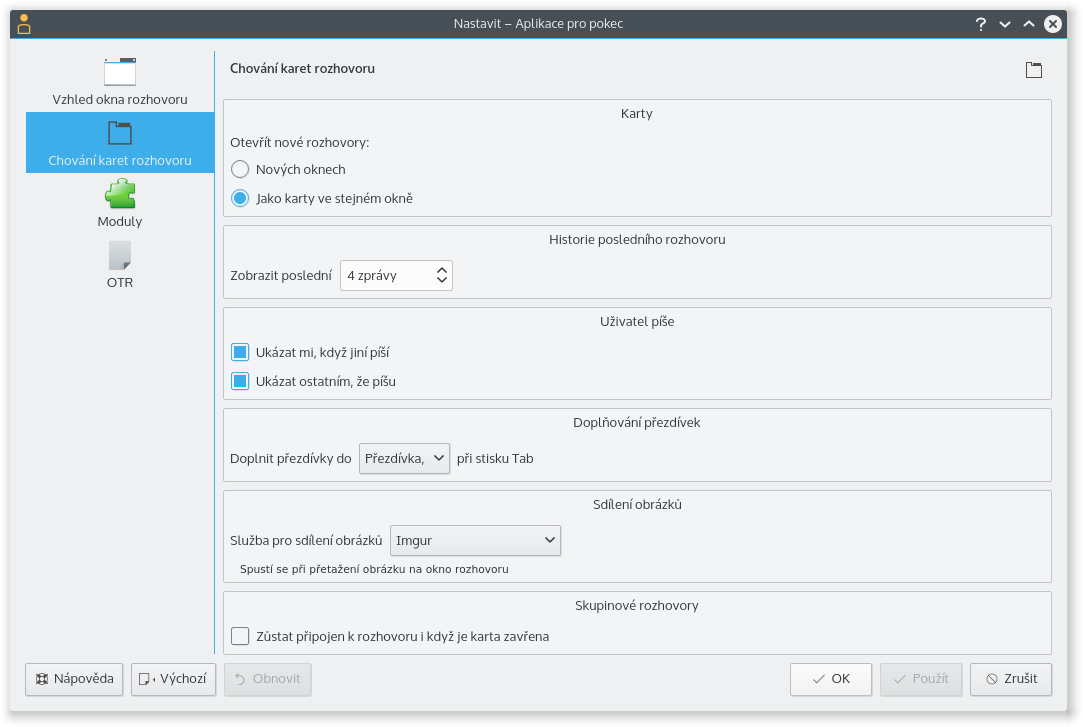
Task: Open the OTR settings page
Action: point(119,264)
